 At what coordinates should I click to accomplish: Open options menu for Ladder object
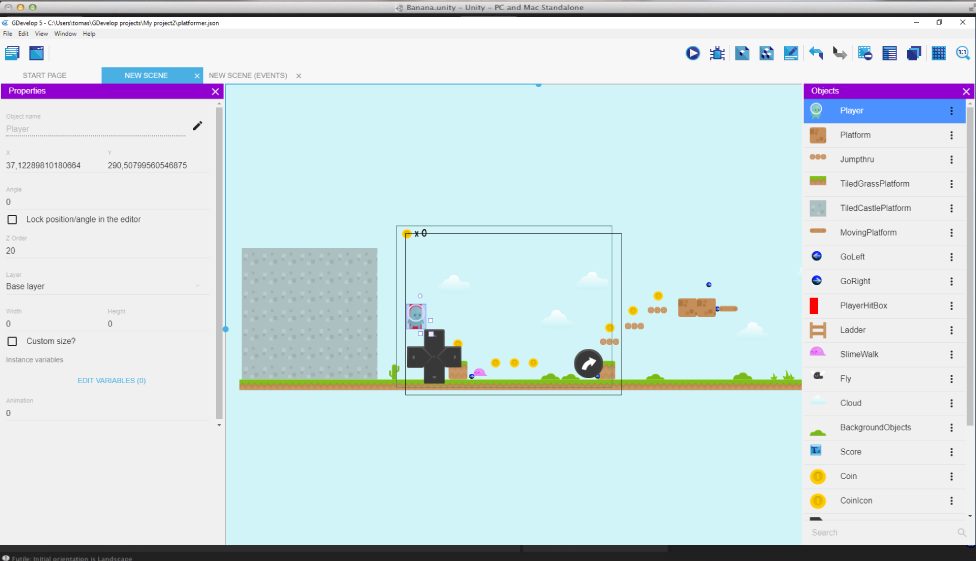tap(951, 330)
